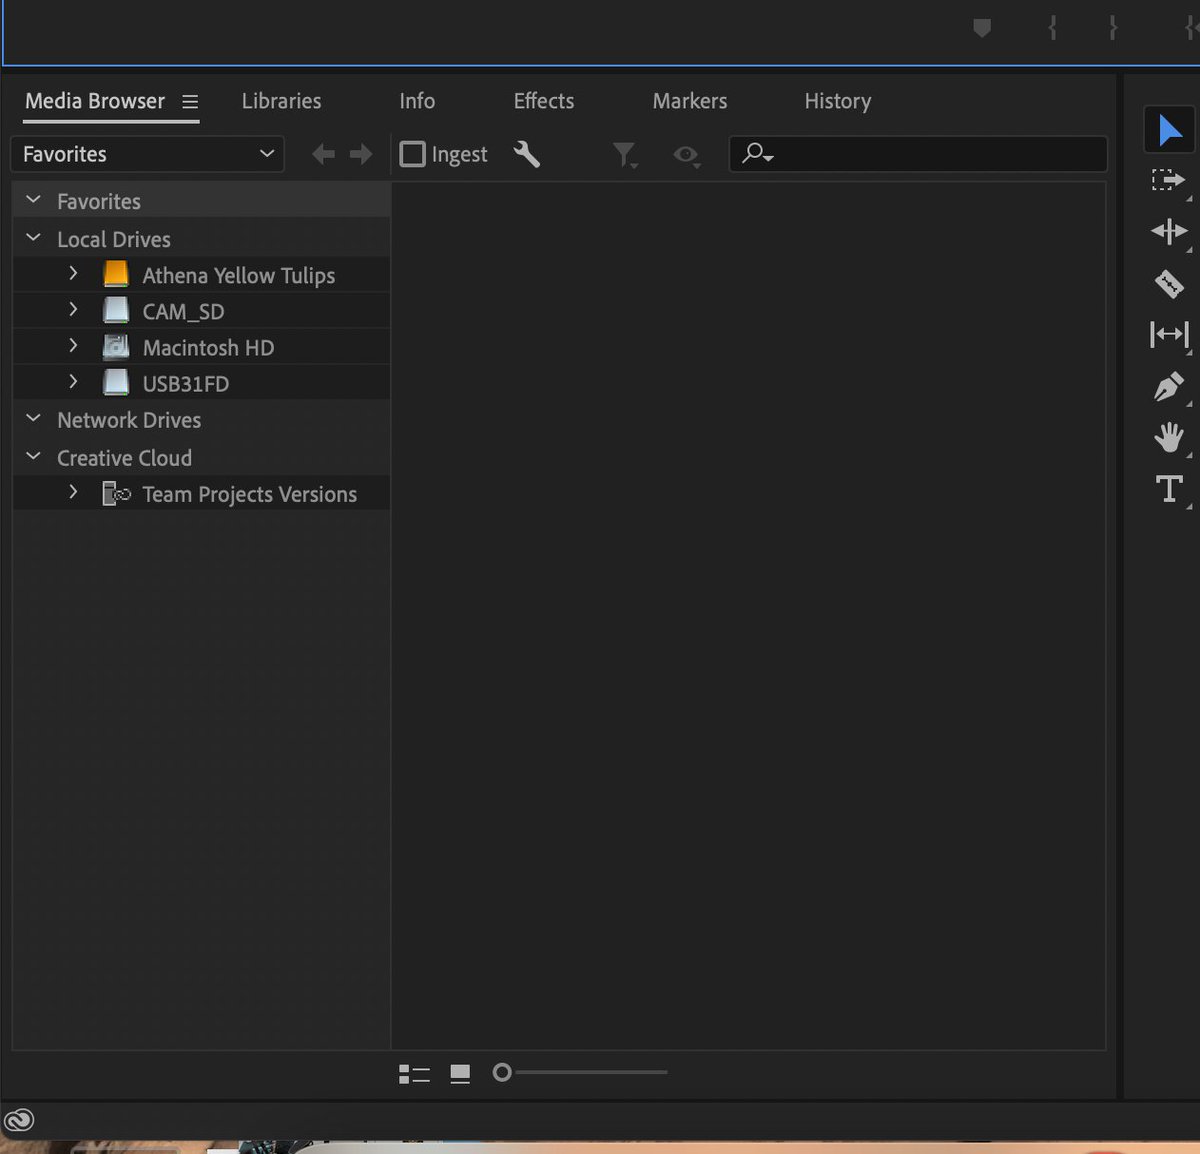
Task: Switch to thumbnail view
Action: click(460, 1074)
